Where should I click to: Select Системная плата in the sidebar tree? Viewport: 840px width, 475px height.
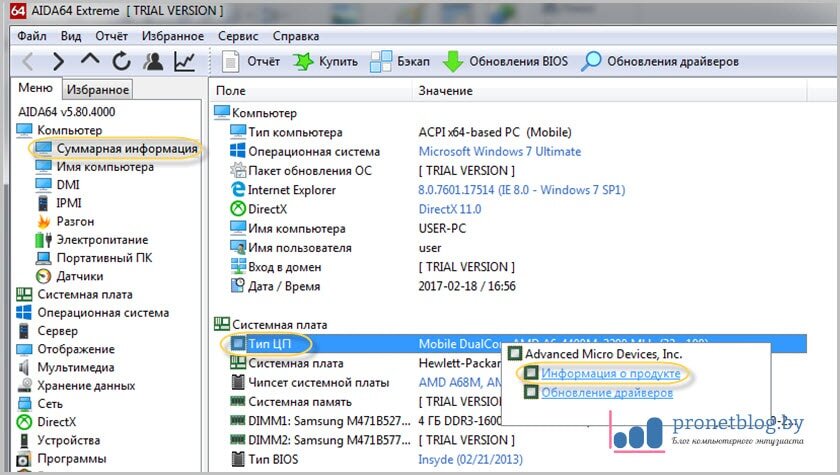pos(74,294)
